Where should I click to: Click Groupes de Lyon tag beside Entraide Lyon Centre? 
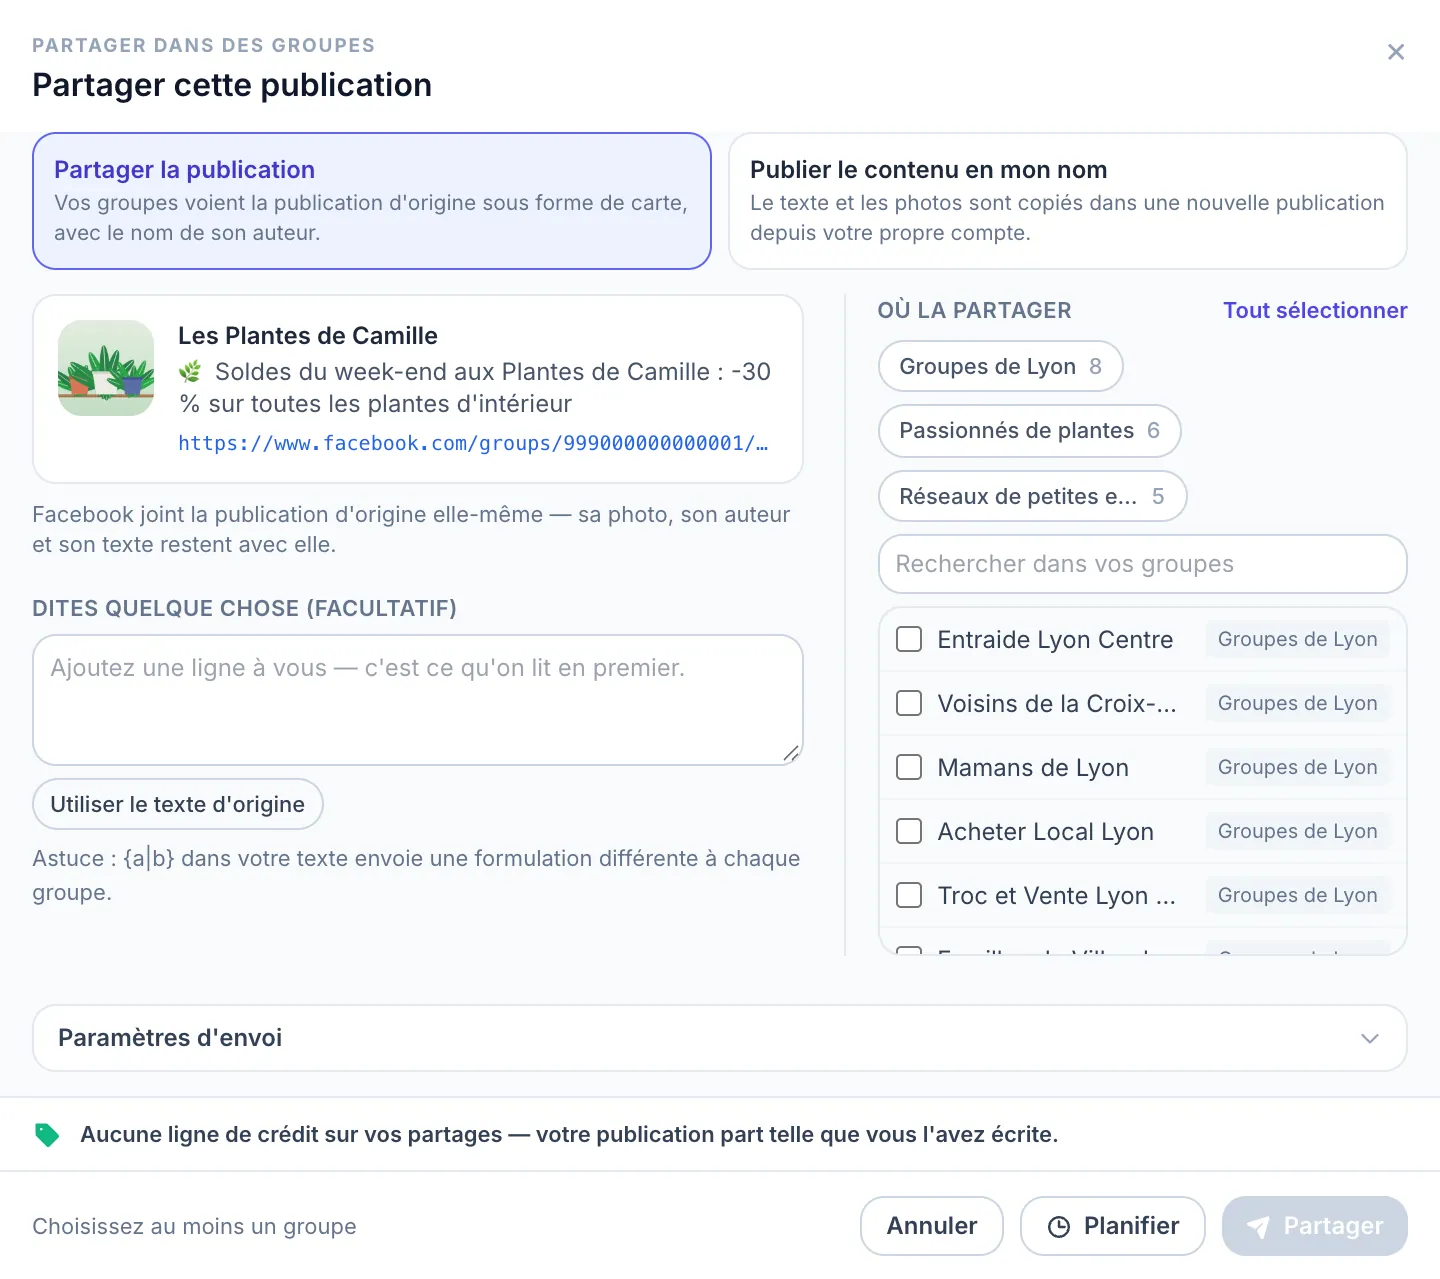(x=1297, y=639)
